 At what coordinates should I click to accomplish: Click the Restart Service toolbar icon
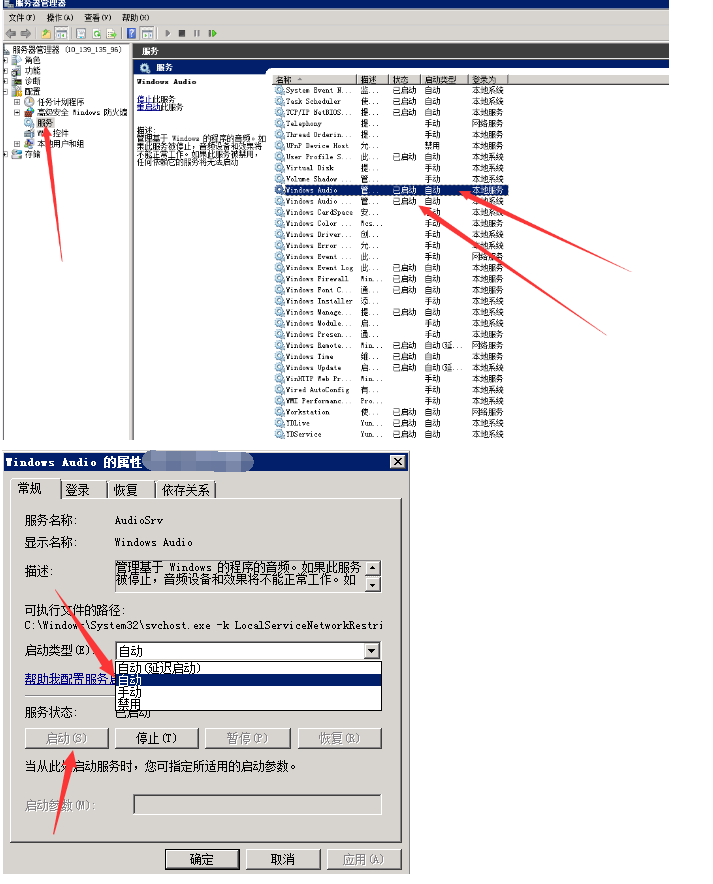click(212, 33)
